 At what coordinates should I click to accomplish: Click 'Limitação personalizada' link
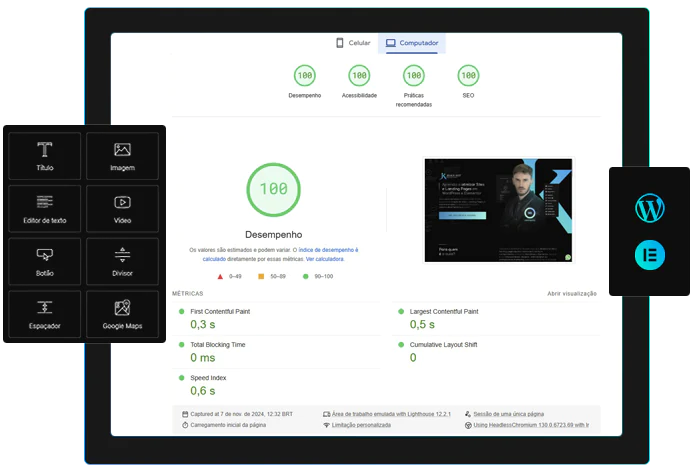click(361, 425)
